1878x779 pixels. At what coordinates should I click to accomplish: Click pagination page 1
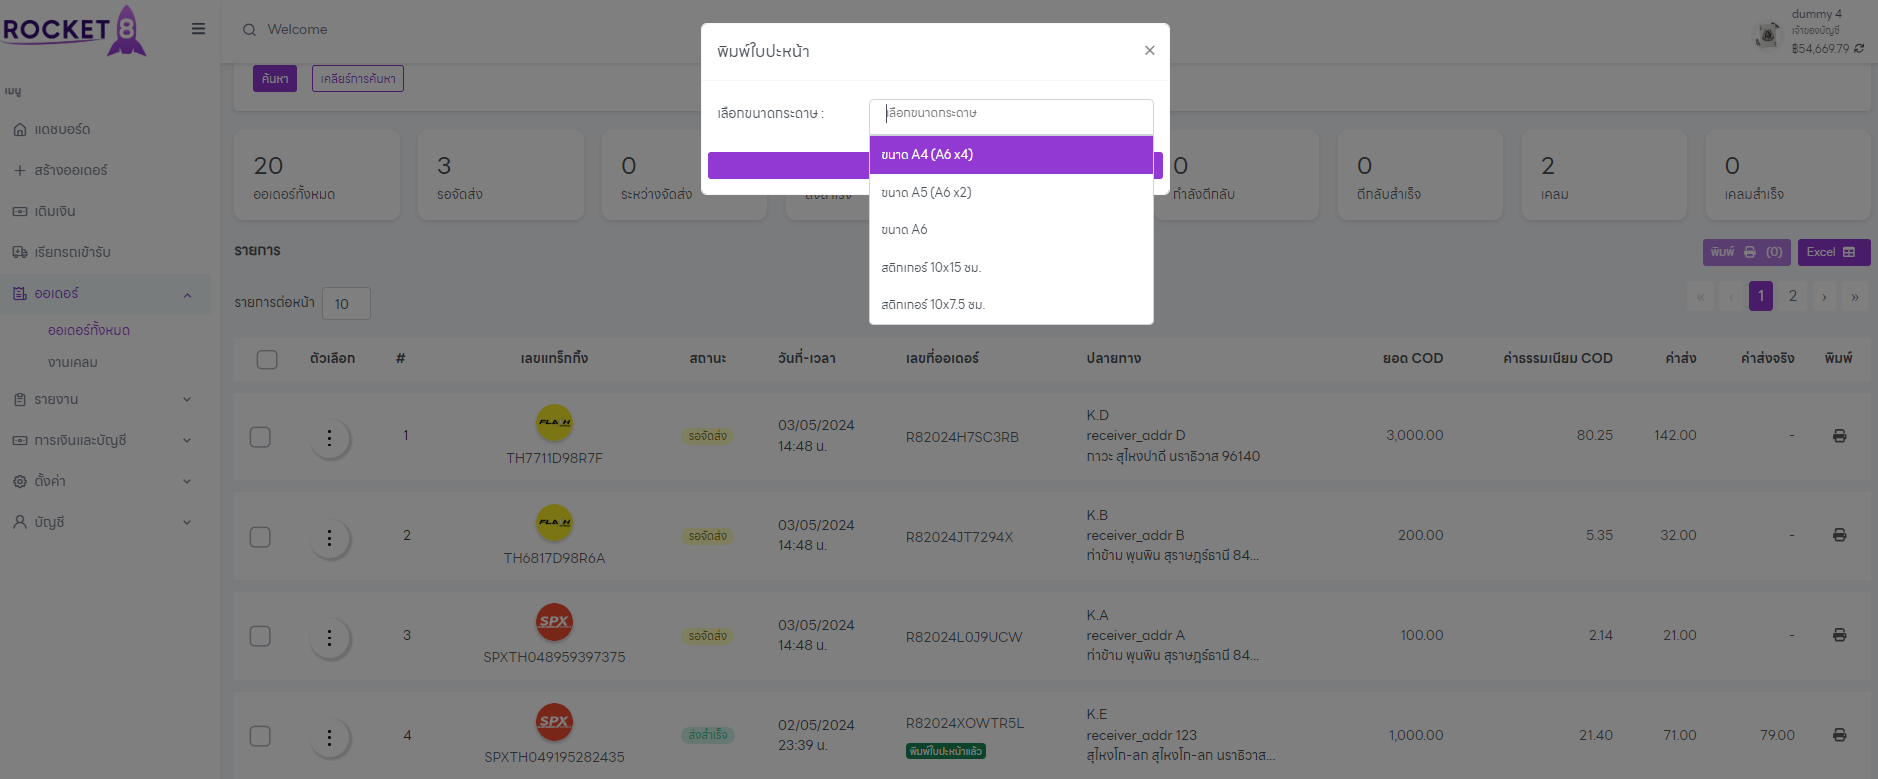point(1761,296)
